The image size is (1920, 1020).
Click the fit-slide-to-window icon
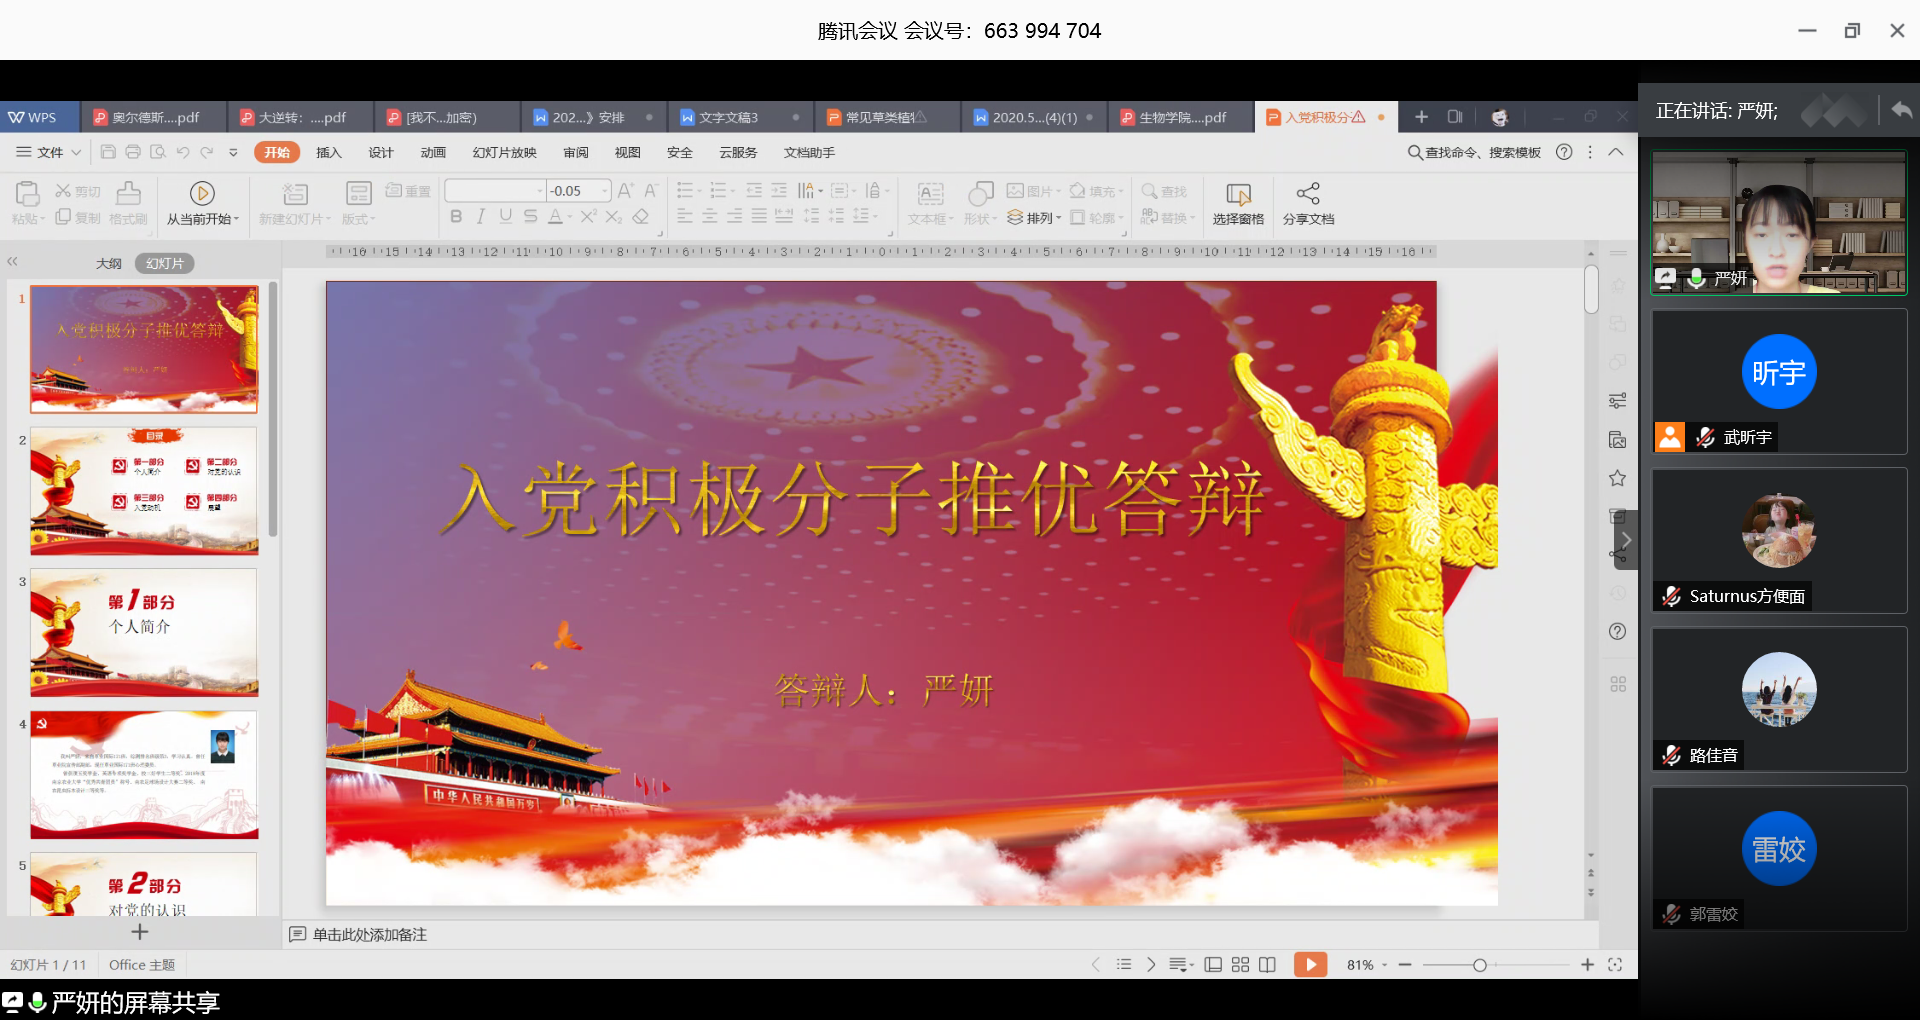(x=1614, y=964)
